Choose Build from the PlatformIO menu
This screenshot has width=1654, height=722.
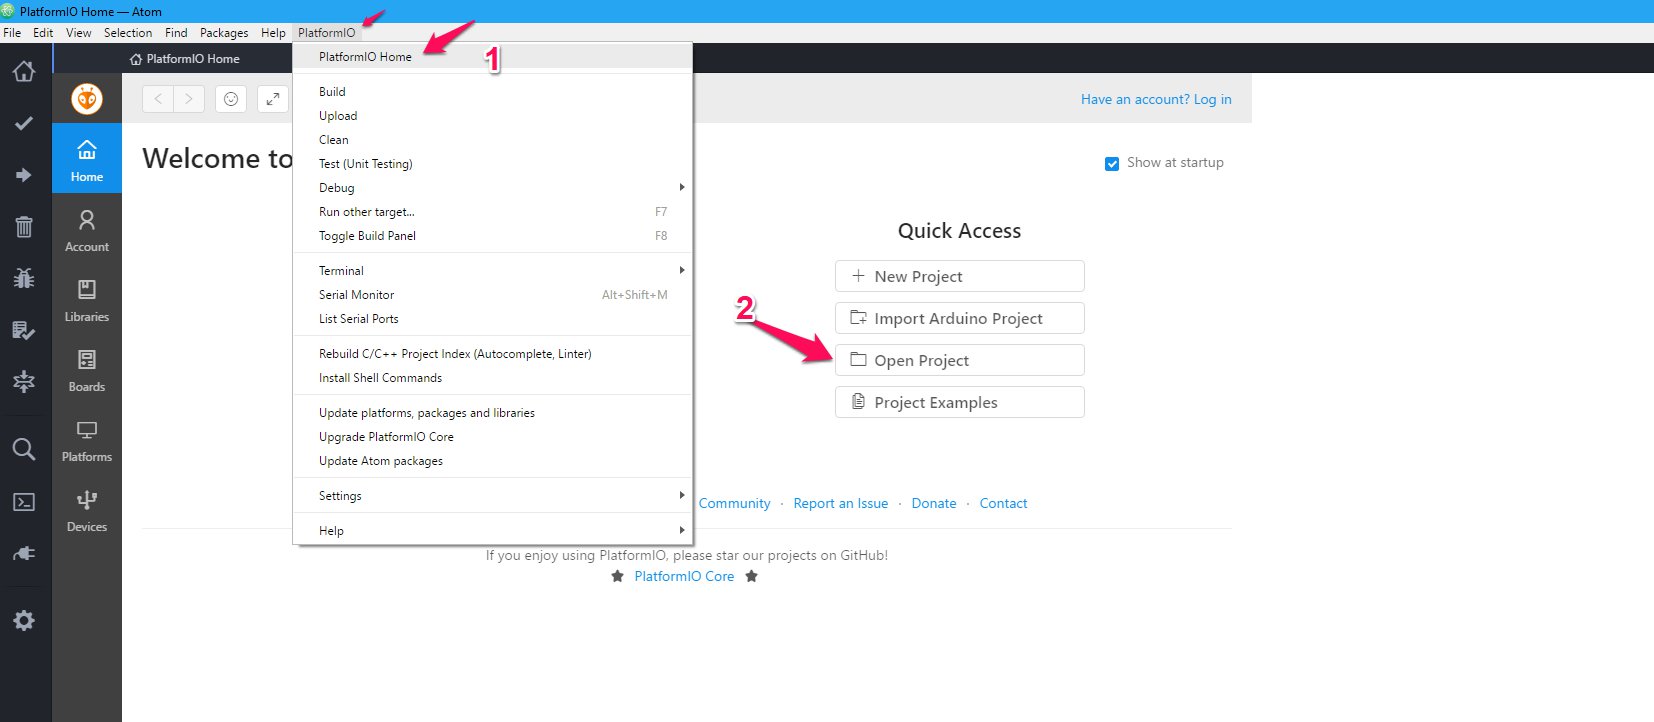(x=492, y=92)
